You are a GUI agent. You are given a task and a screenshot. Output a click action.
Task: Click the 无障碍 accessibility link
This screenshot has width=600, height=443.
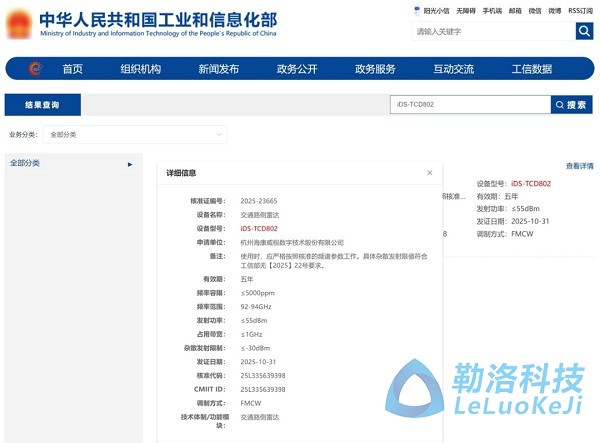(x=466, y=10)
